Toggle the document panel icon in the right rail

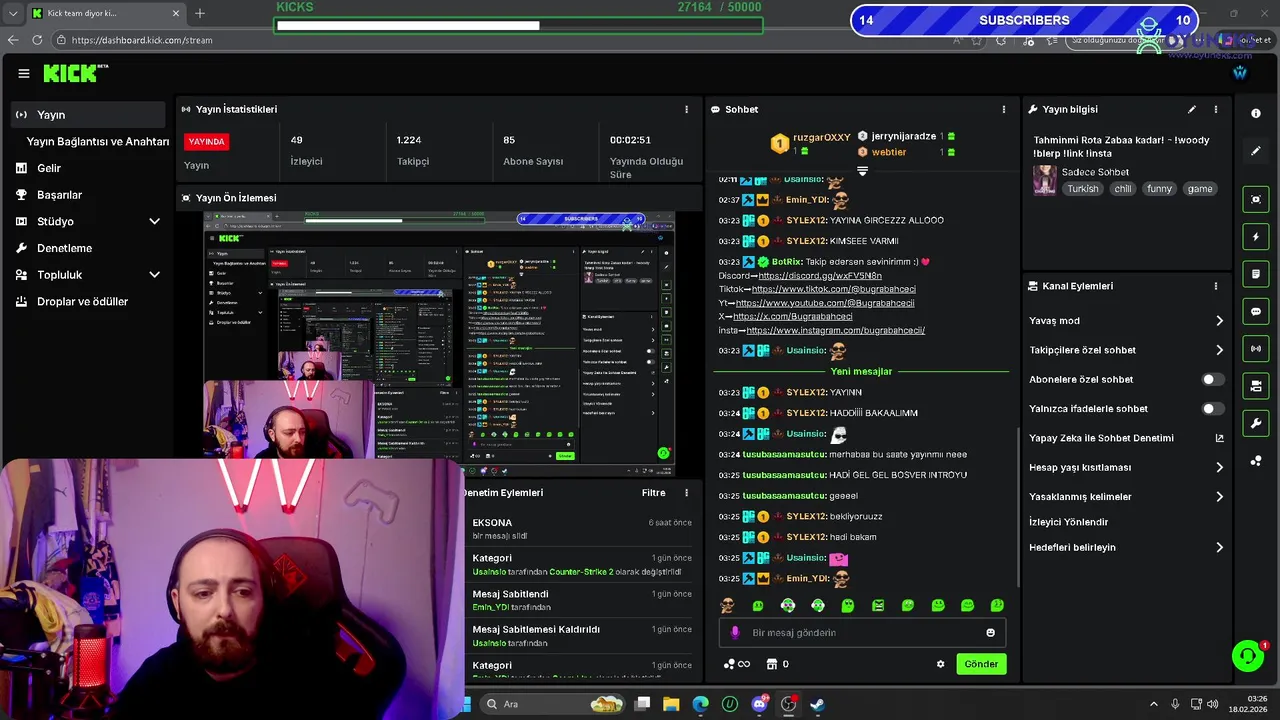pos(1256,274)
